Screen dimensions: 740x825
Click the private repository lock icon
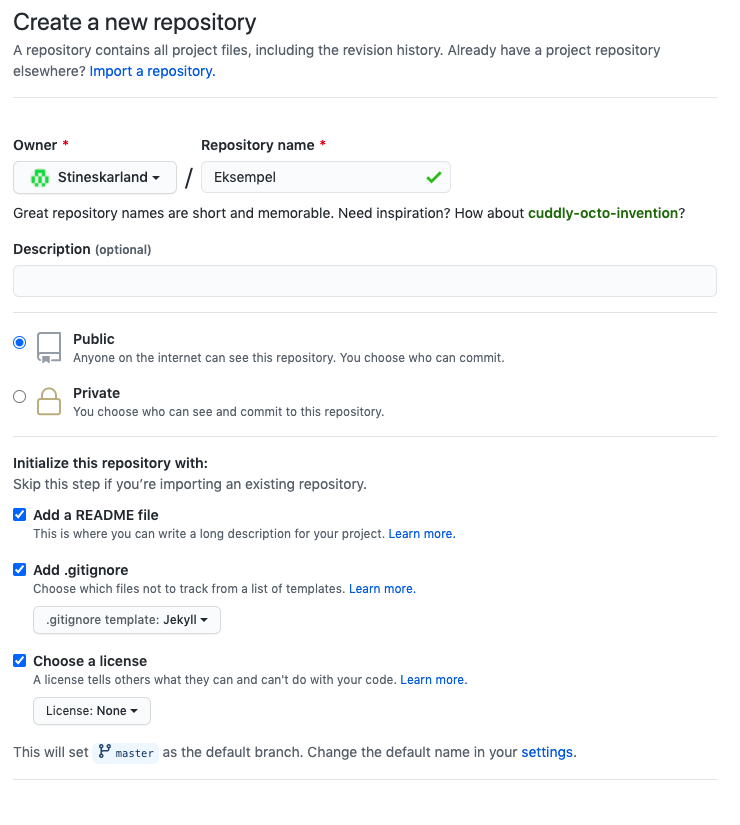click(x=49, y=401)
